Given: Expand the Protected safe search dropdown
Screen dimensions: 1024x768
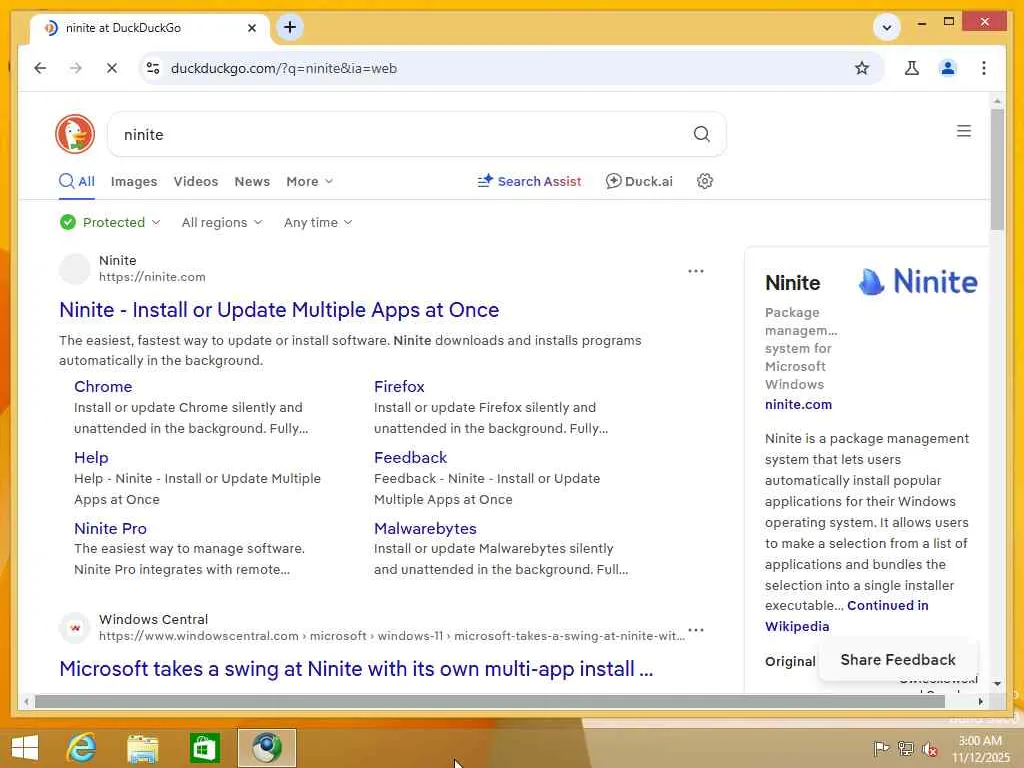Looking at the screenshot, I should [110, 222].
